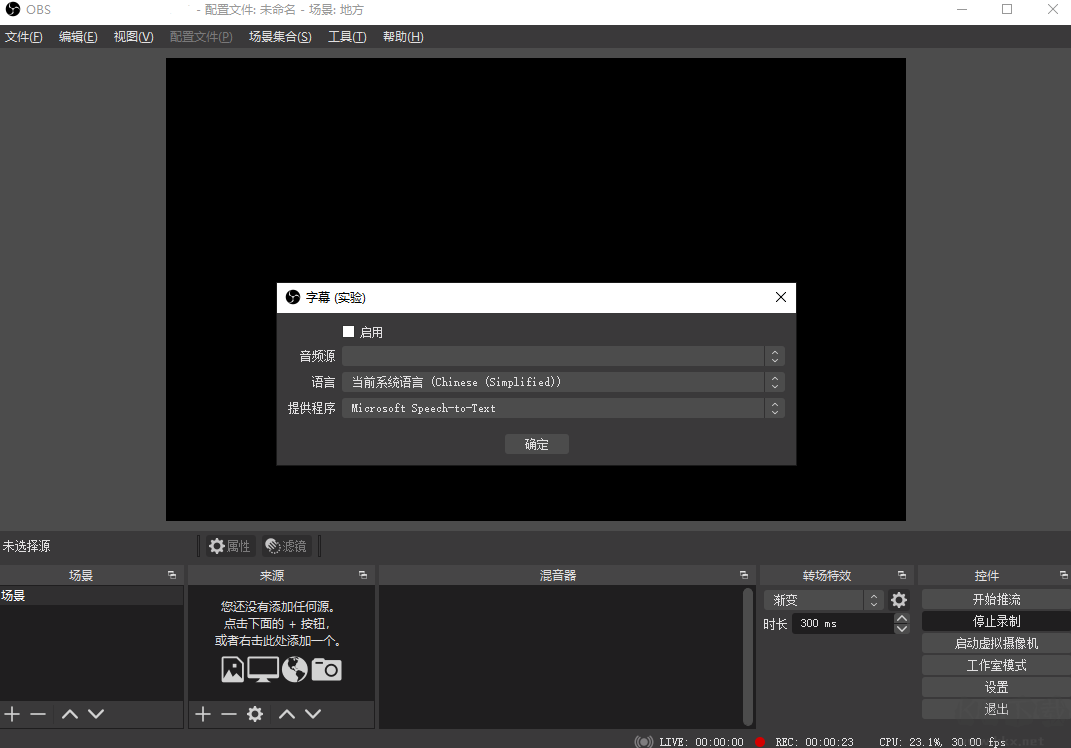
Task: Click the image source icon in sources hint
Action: (x=232, y=669)
